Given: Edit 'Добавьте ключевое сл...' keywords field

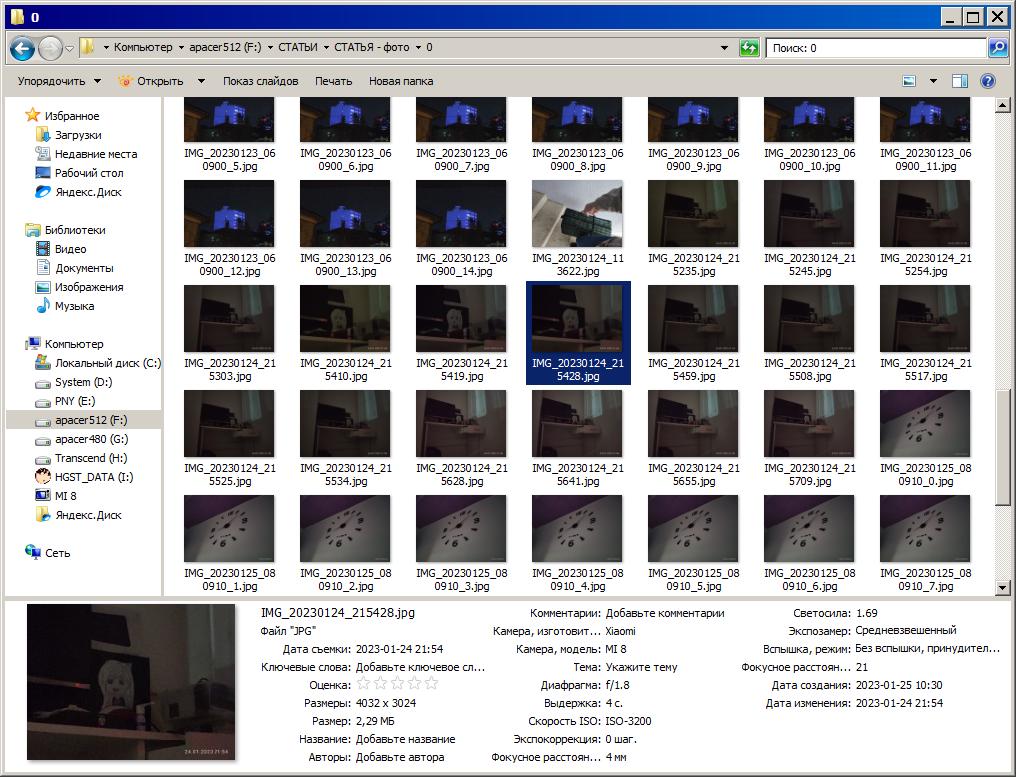Looking at the screenshot, I should [420, 667].
